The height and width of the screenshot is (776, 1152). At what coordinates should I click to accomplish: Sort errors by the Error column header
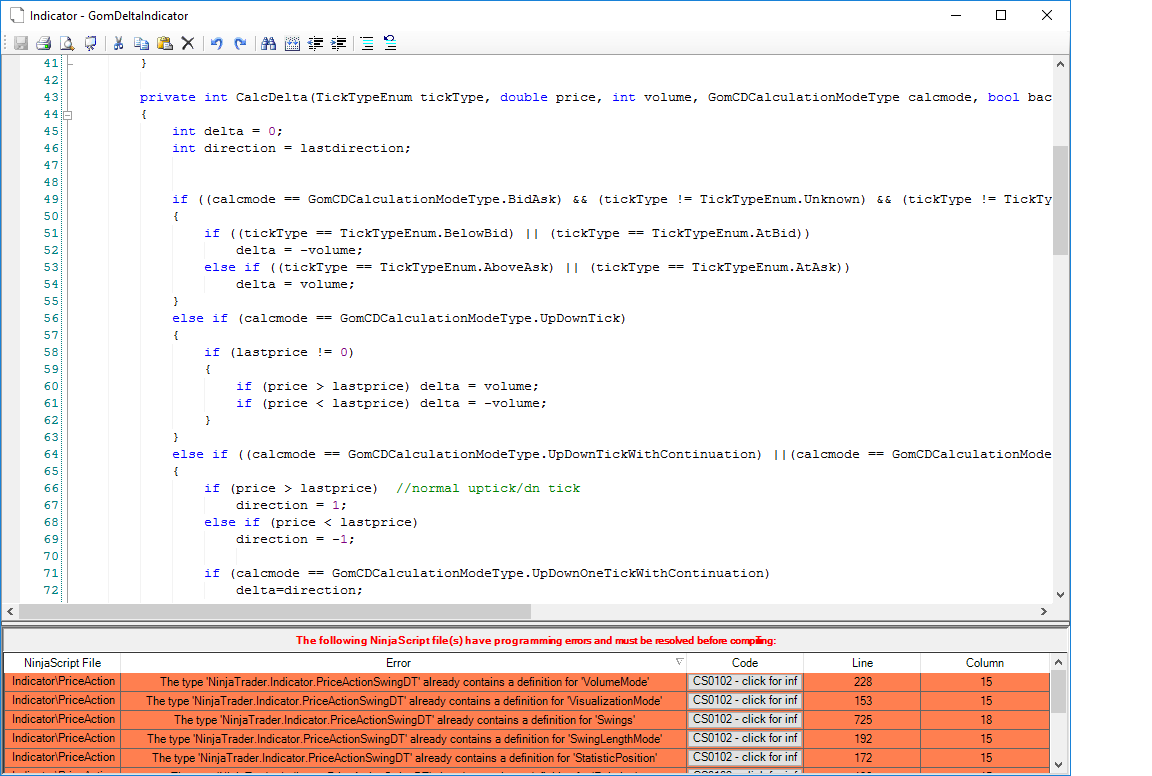click(x=398, y=663)
